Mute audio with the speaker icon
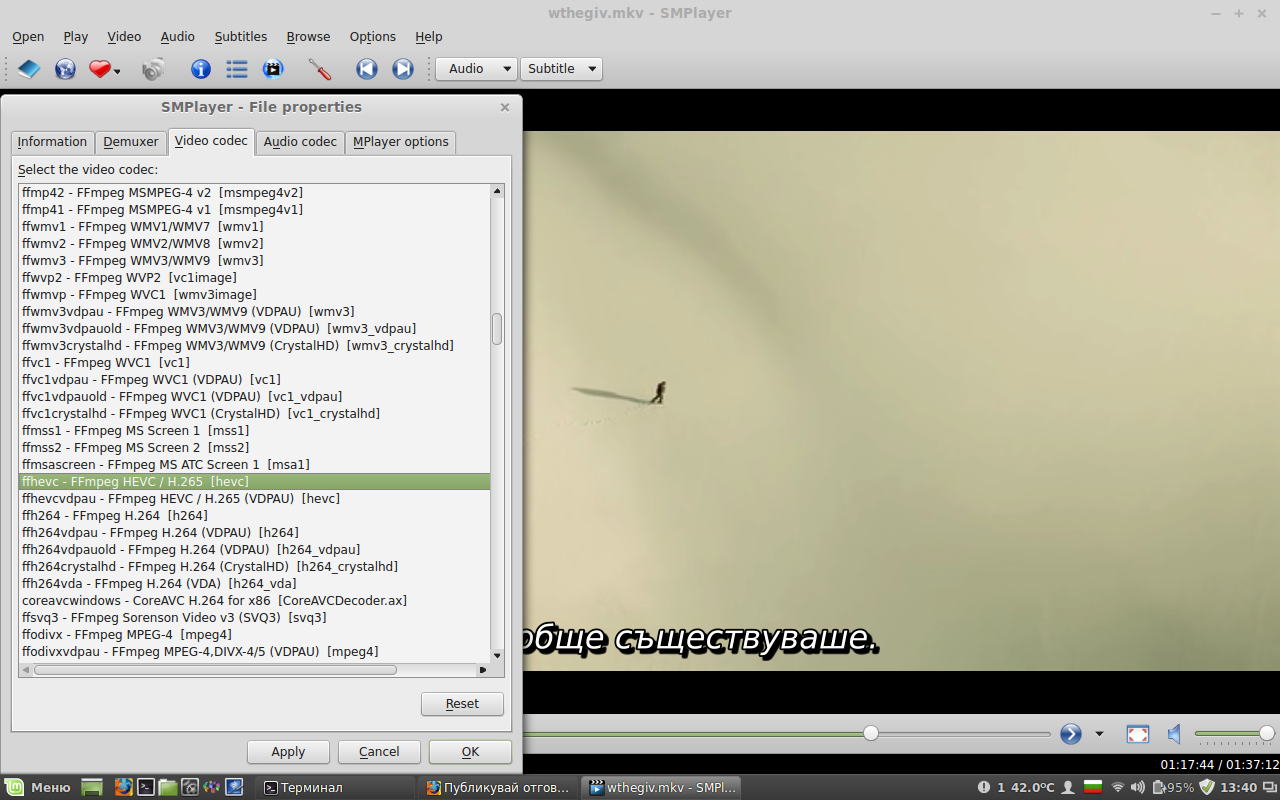The image size is (1280, 800). point(1175,734)
